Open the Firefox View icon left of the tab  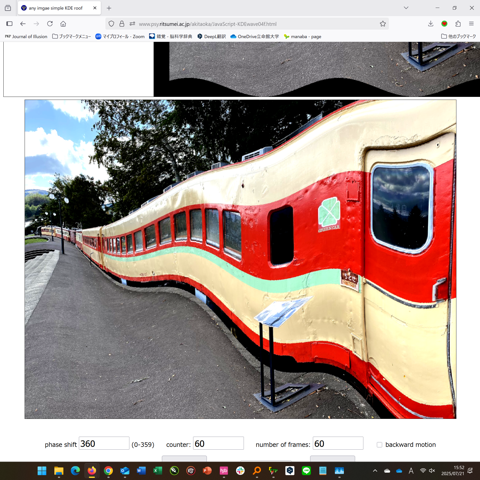point(8,8)
